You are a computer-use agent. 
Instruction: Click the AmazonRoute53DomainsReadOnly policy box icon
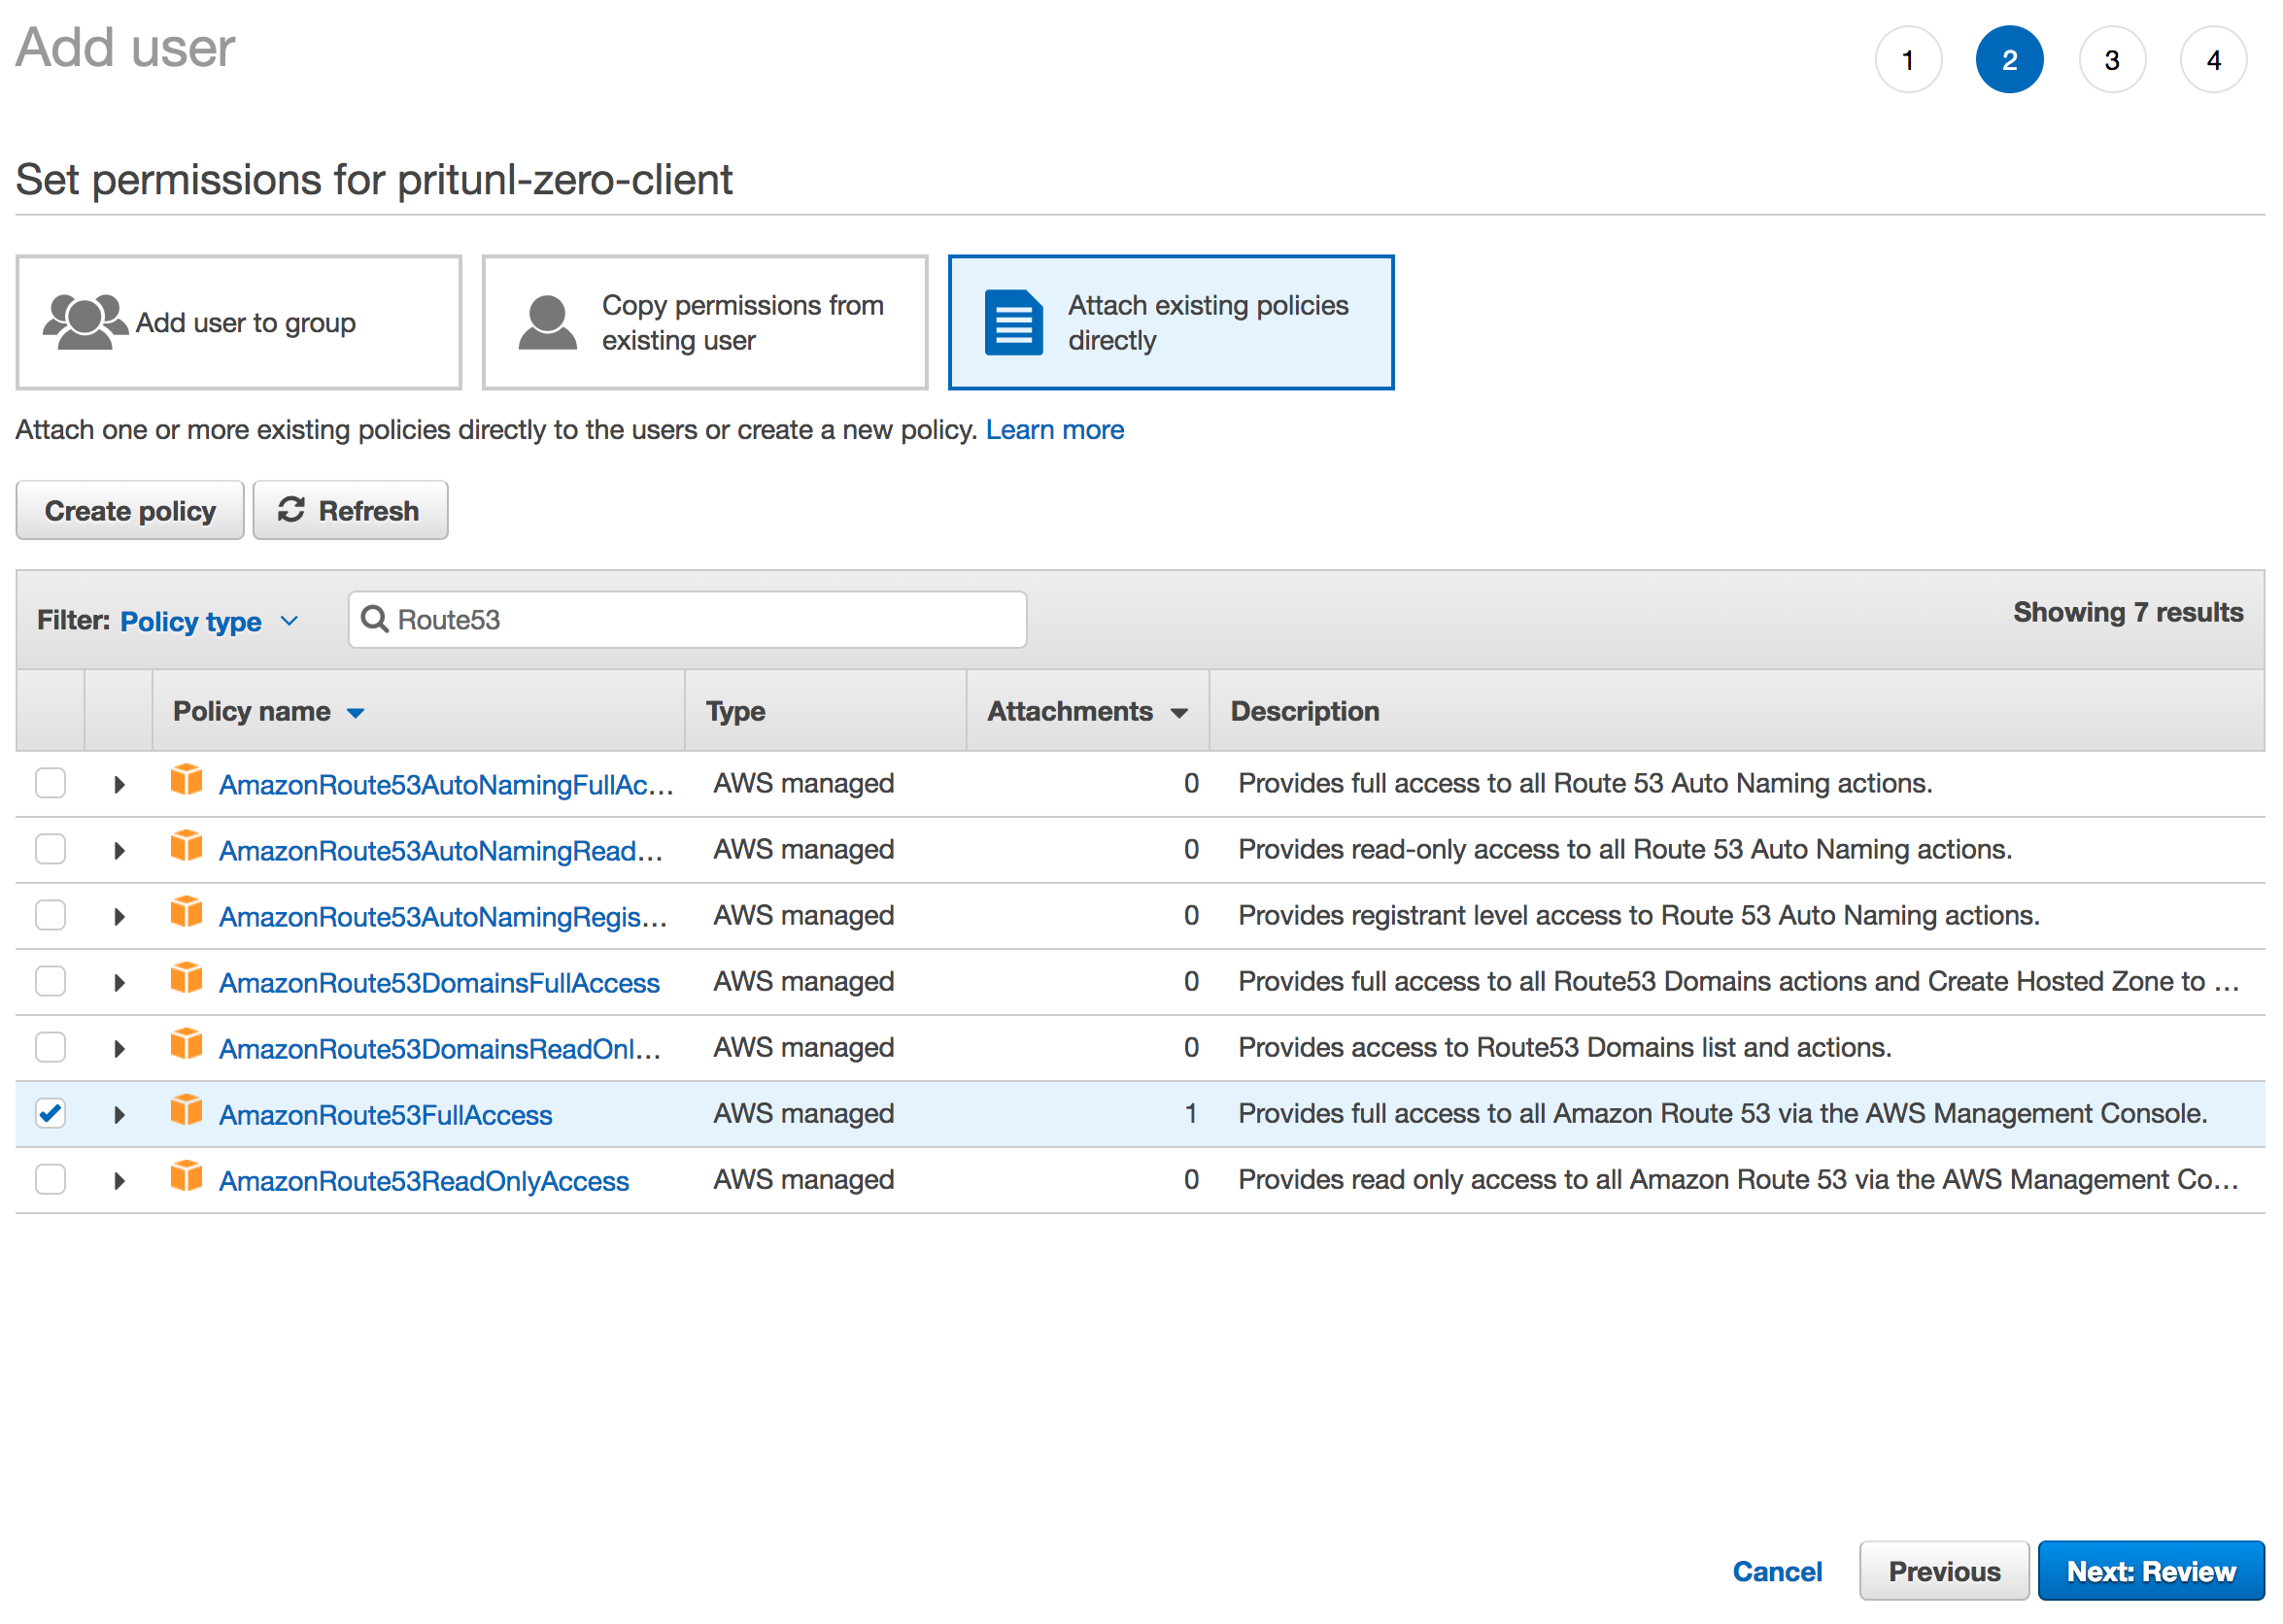[186, 1044]
